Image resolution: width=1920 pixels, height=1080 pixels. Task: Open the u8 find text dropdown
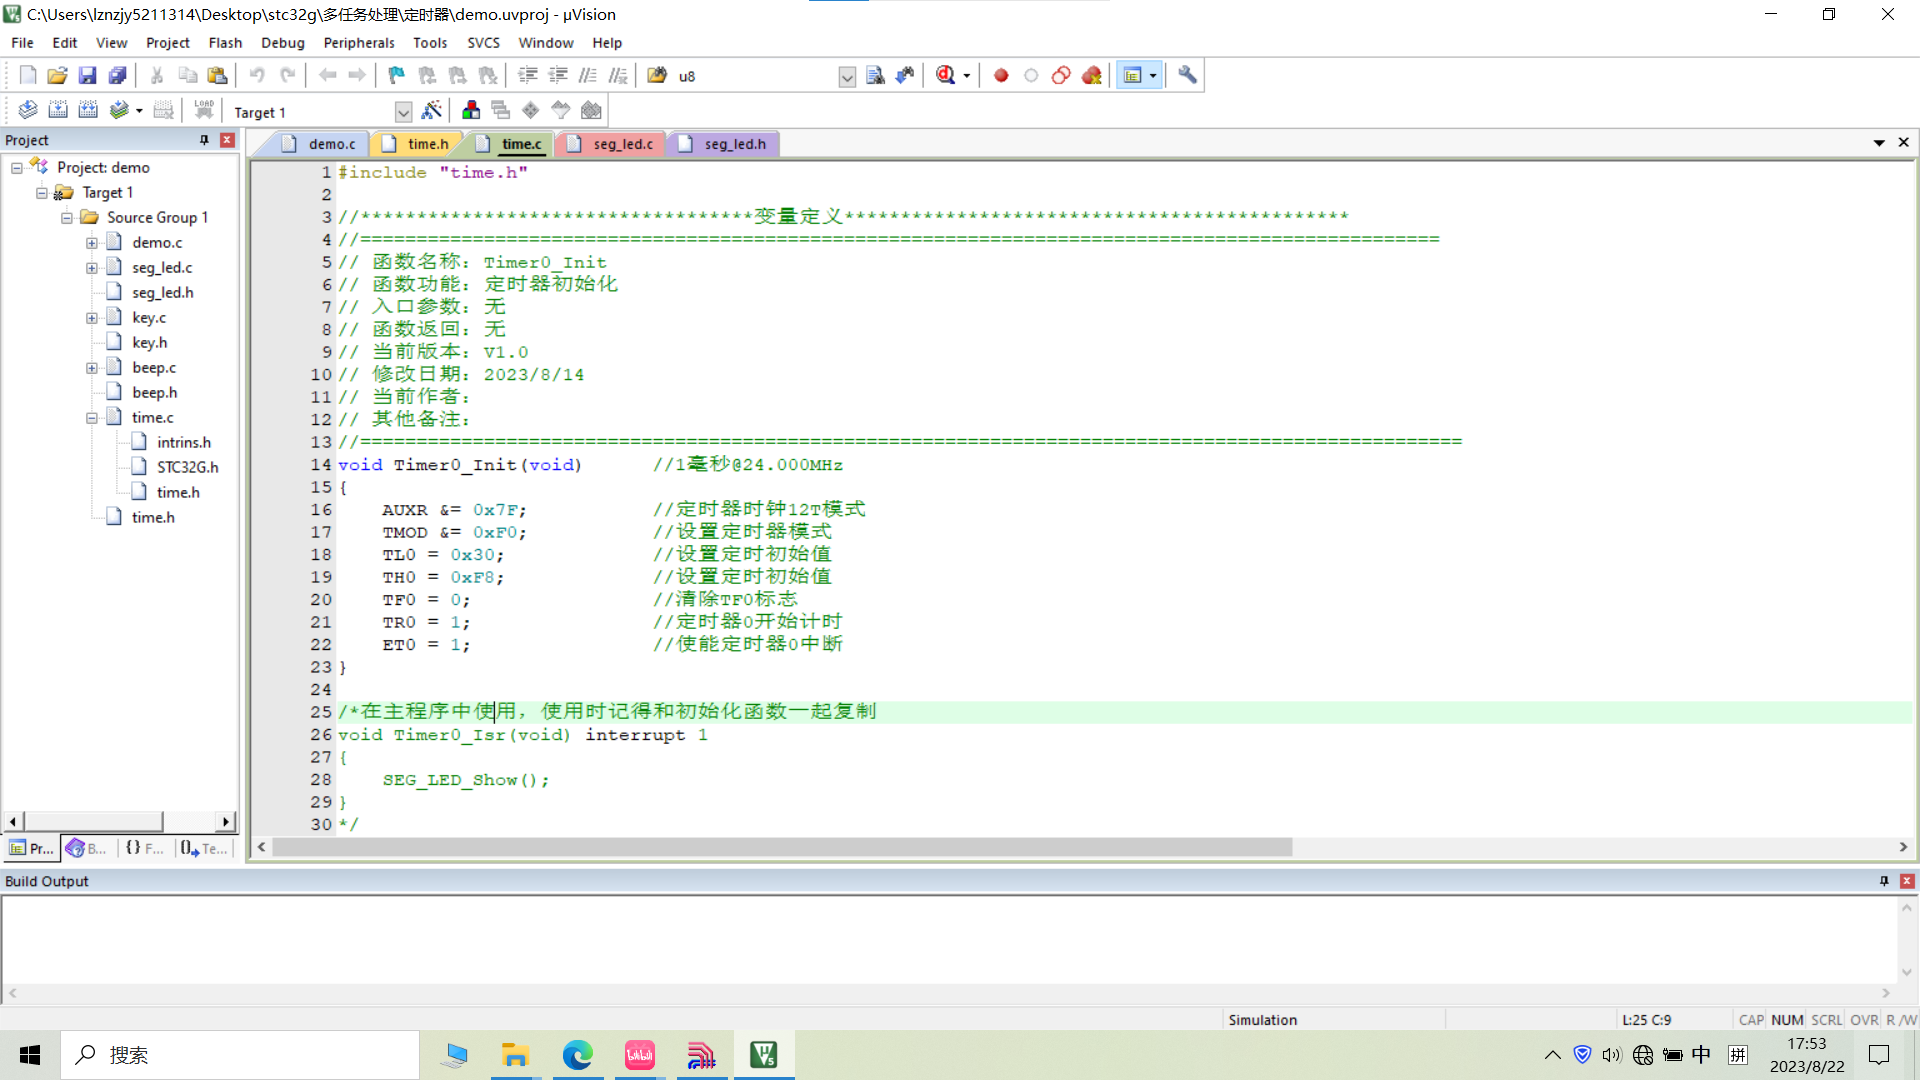pos(847,77)
